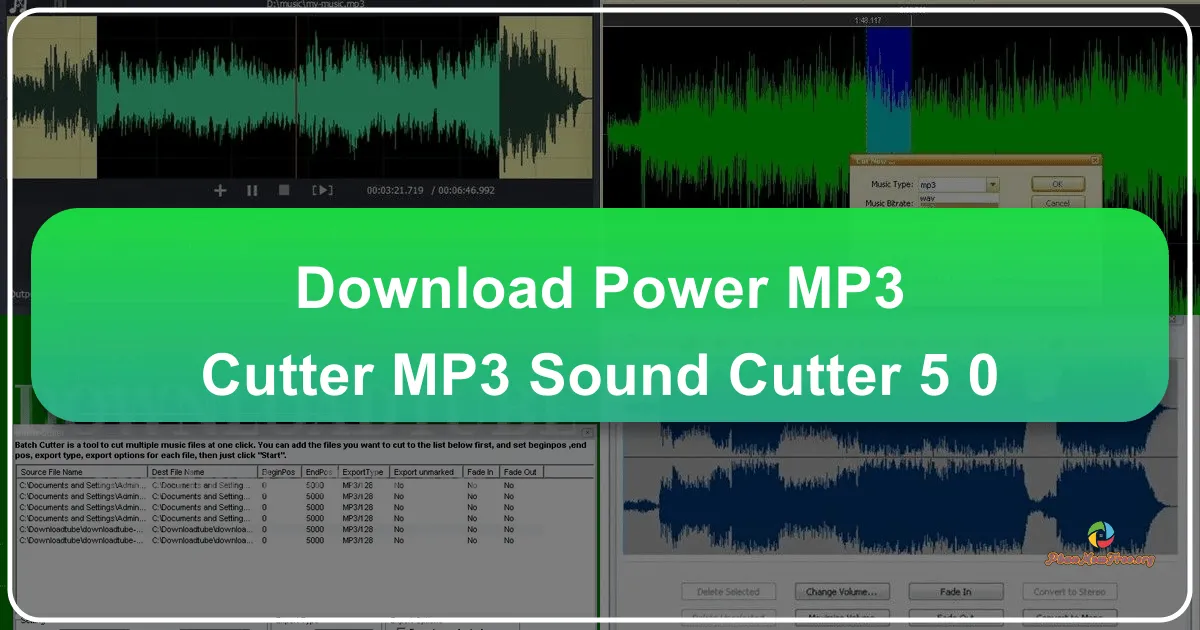The image size is (1200, 630).
Task: Click the Stop playback icon
Action: coord(284,190)
